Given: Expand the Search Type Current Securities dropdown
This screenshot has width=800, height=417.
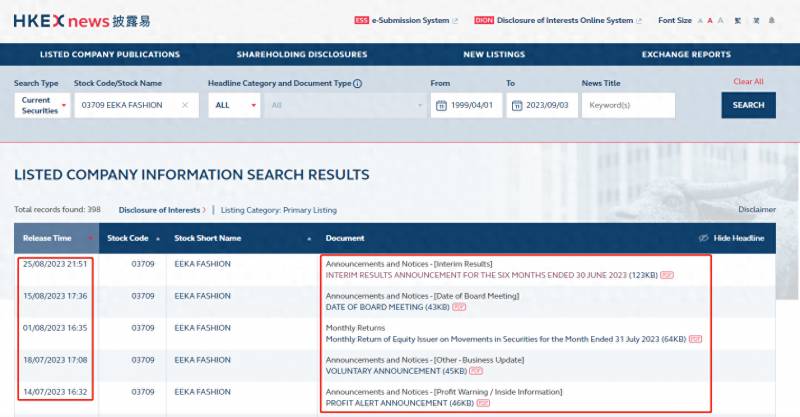Looking at the screenshot, I should click(42, 105).
